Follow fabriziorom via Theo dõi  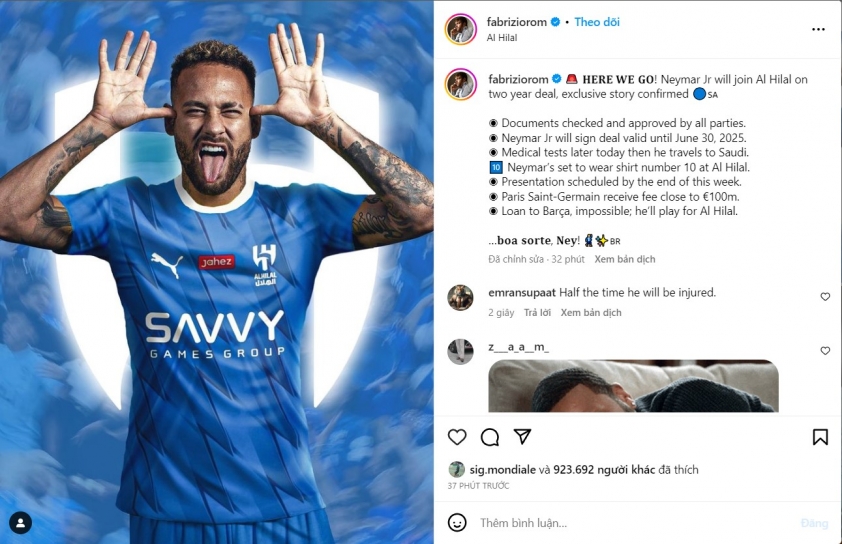597,22
